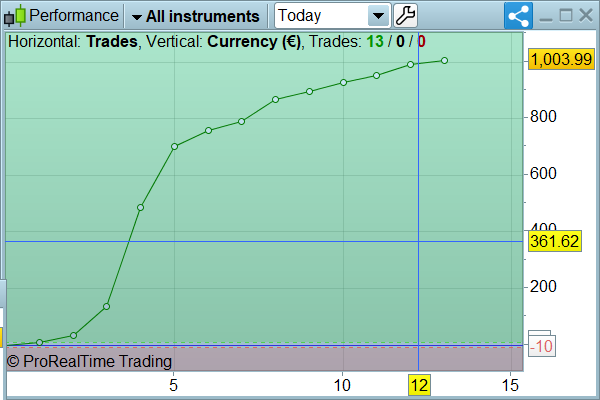The image size is (600, 400).
Task: Click the data point at trade 5
Action: (174, 147)
